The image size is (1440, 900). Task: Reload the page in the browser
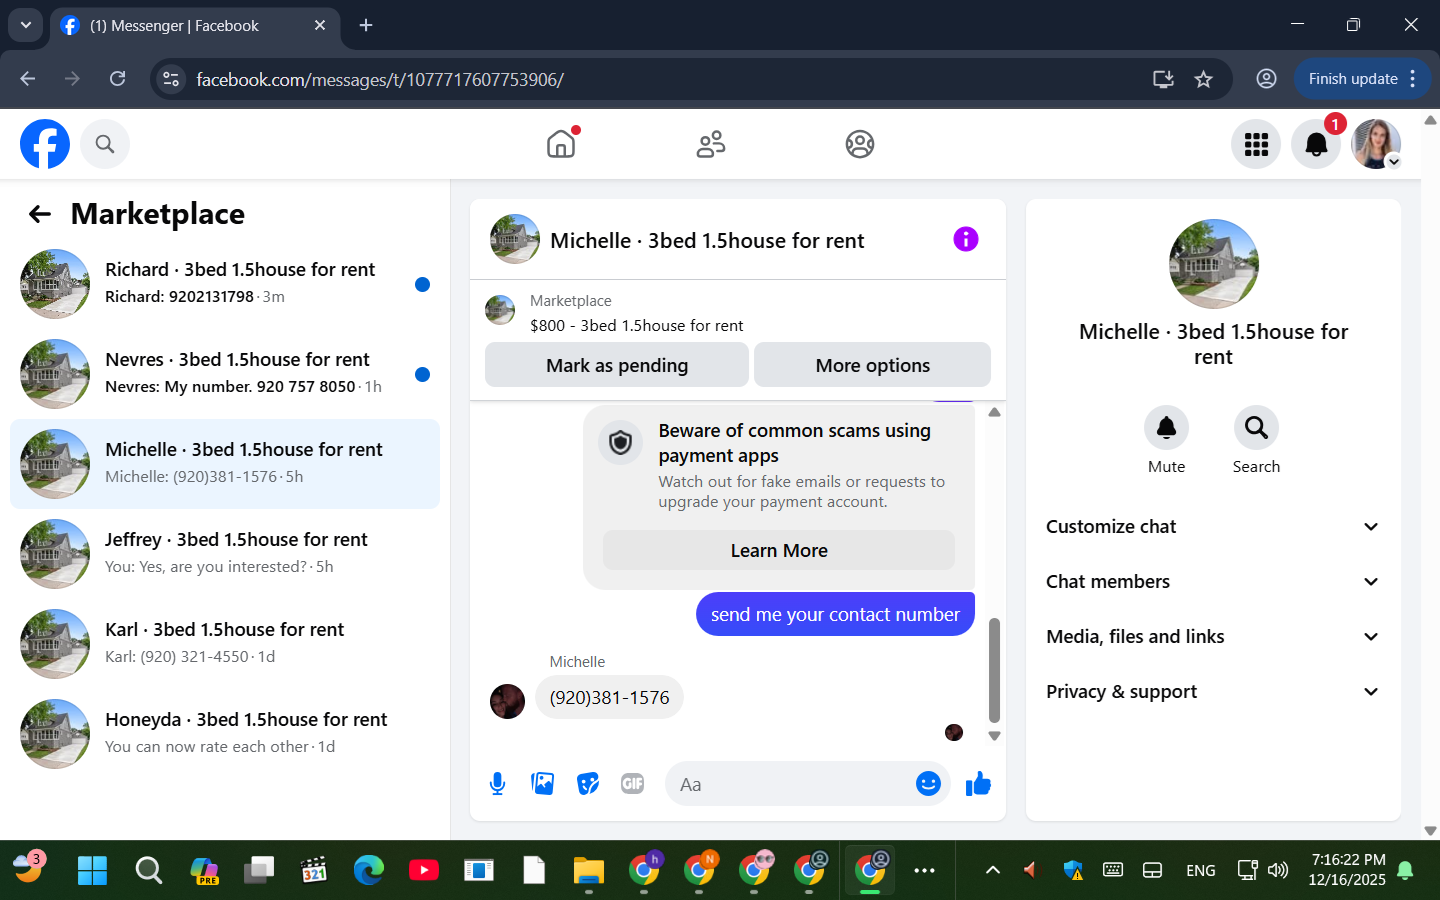118,79
